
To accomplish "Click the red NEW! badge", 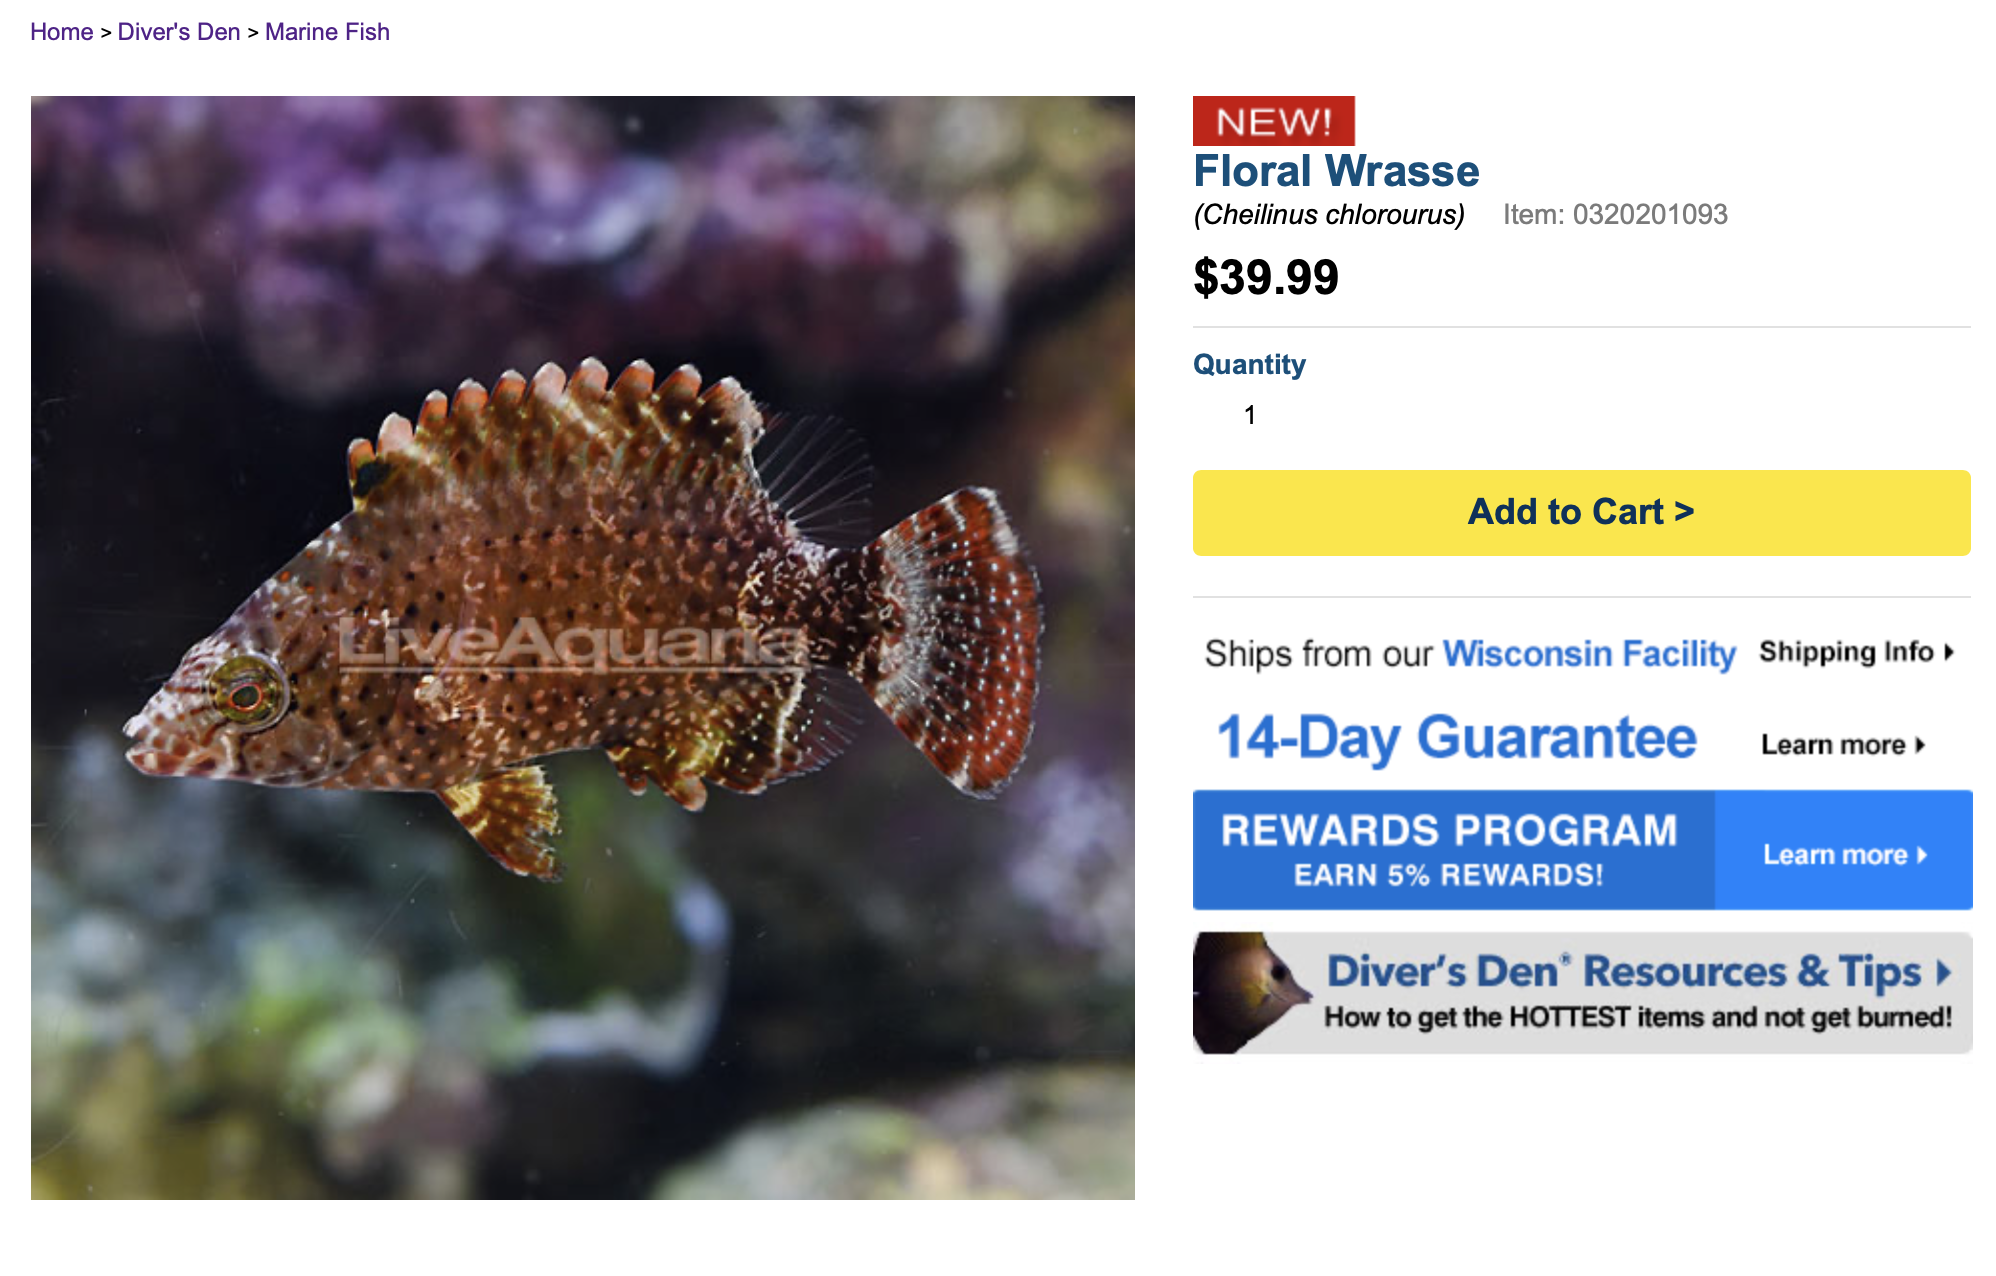I will (x=1274, y=121).
